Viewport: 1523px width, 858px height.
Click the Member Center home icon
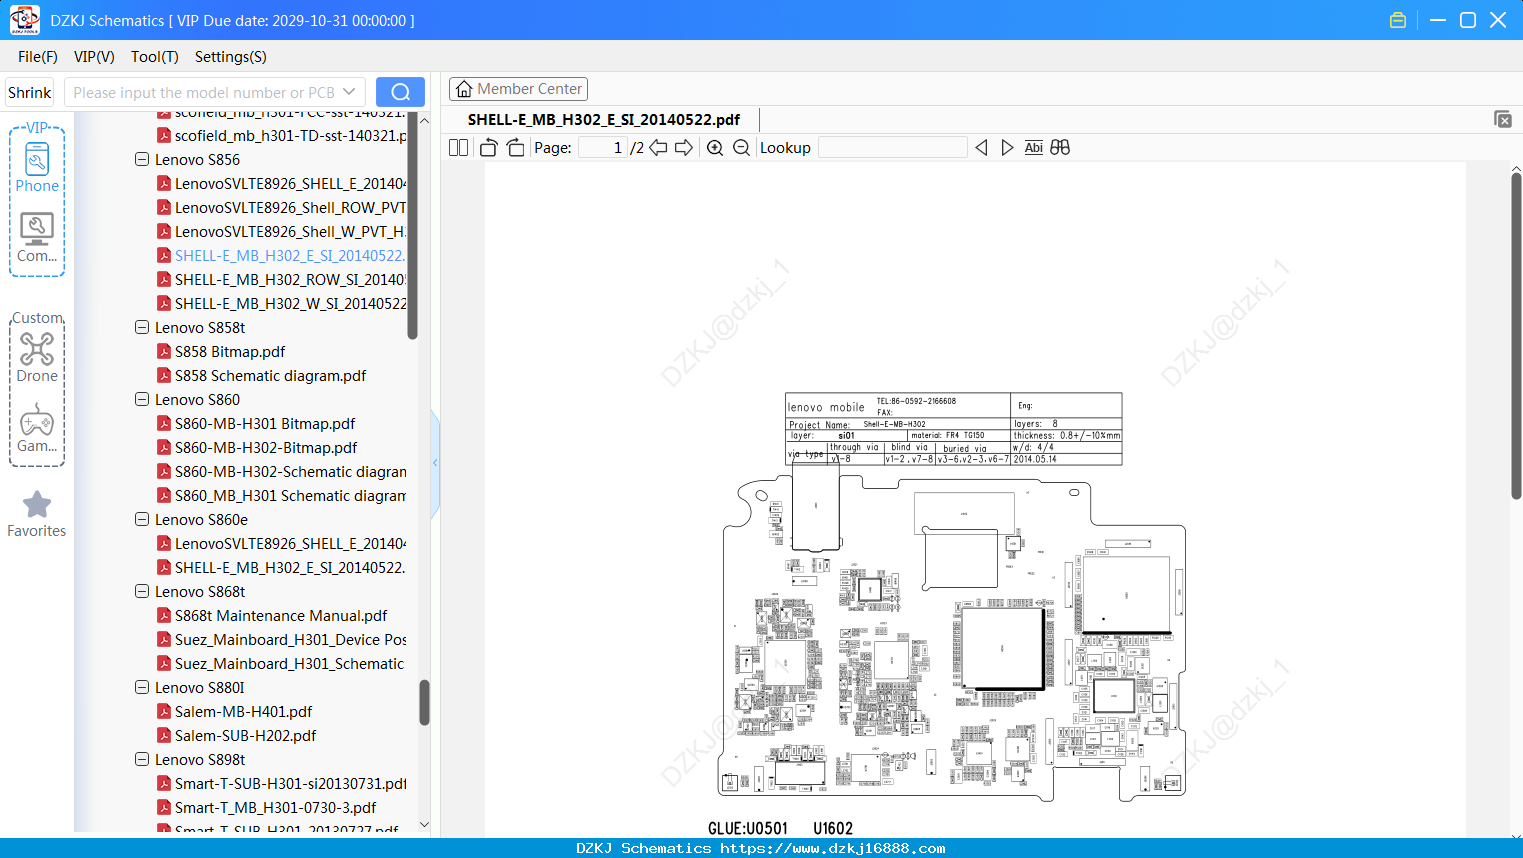point(464,89)
